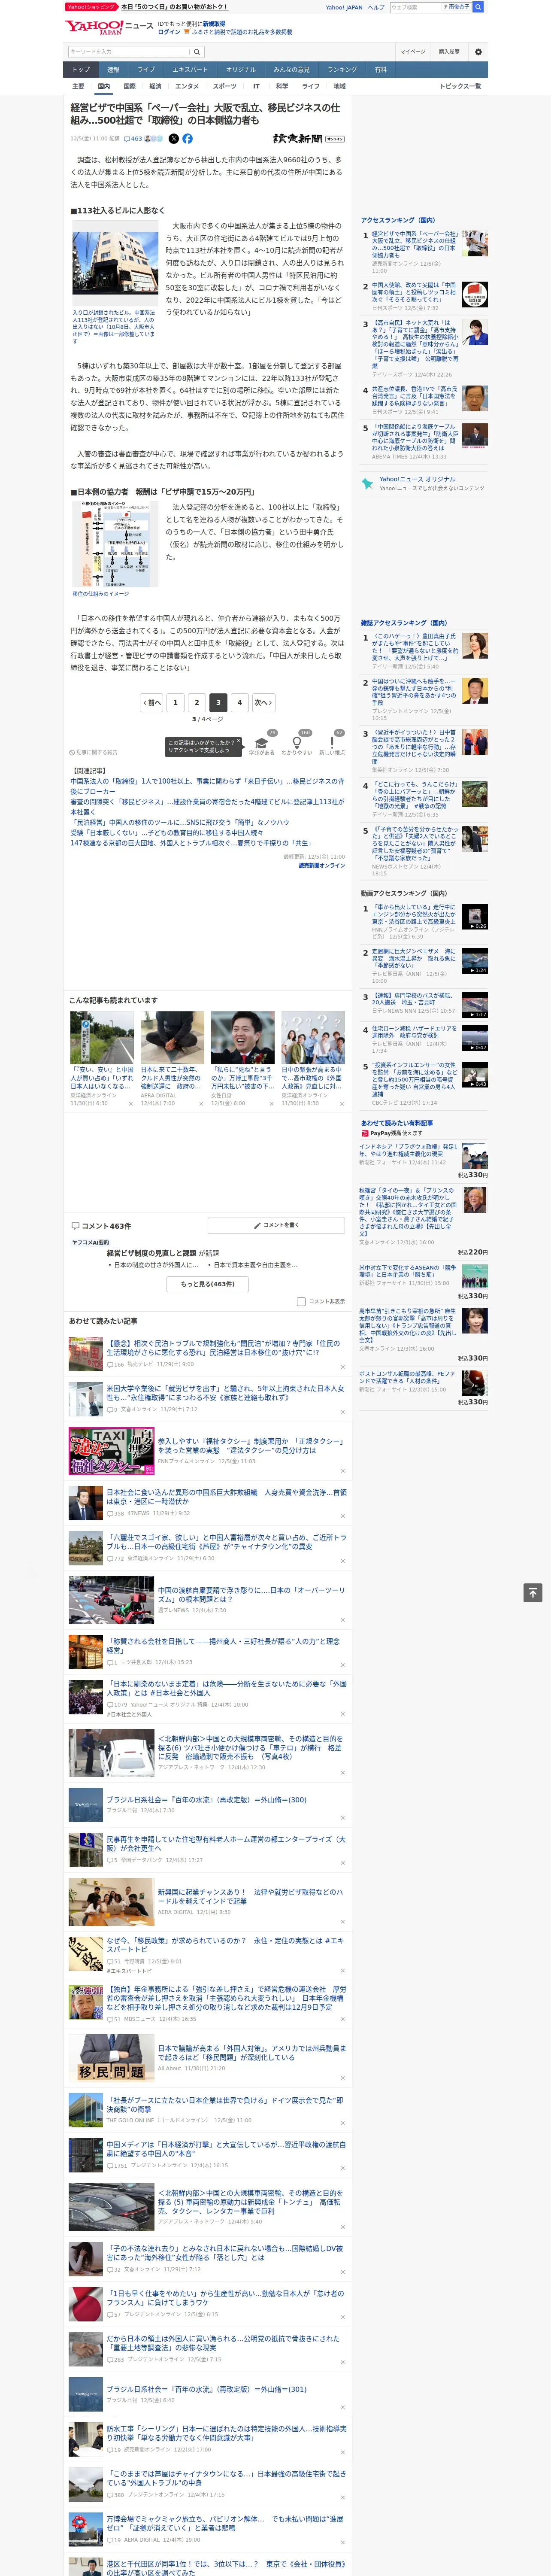Click the scroll-to-top arrow button
Screen dimensions: 551x2576
pos(533,1592)
